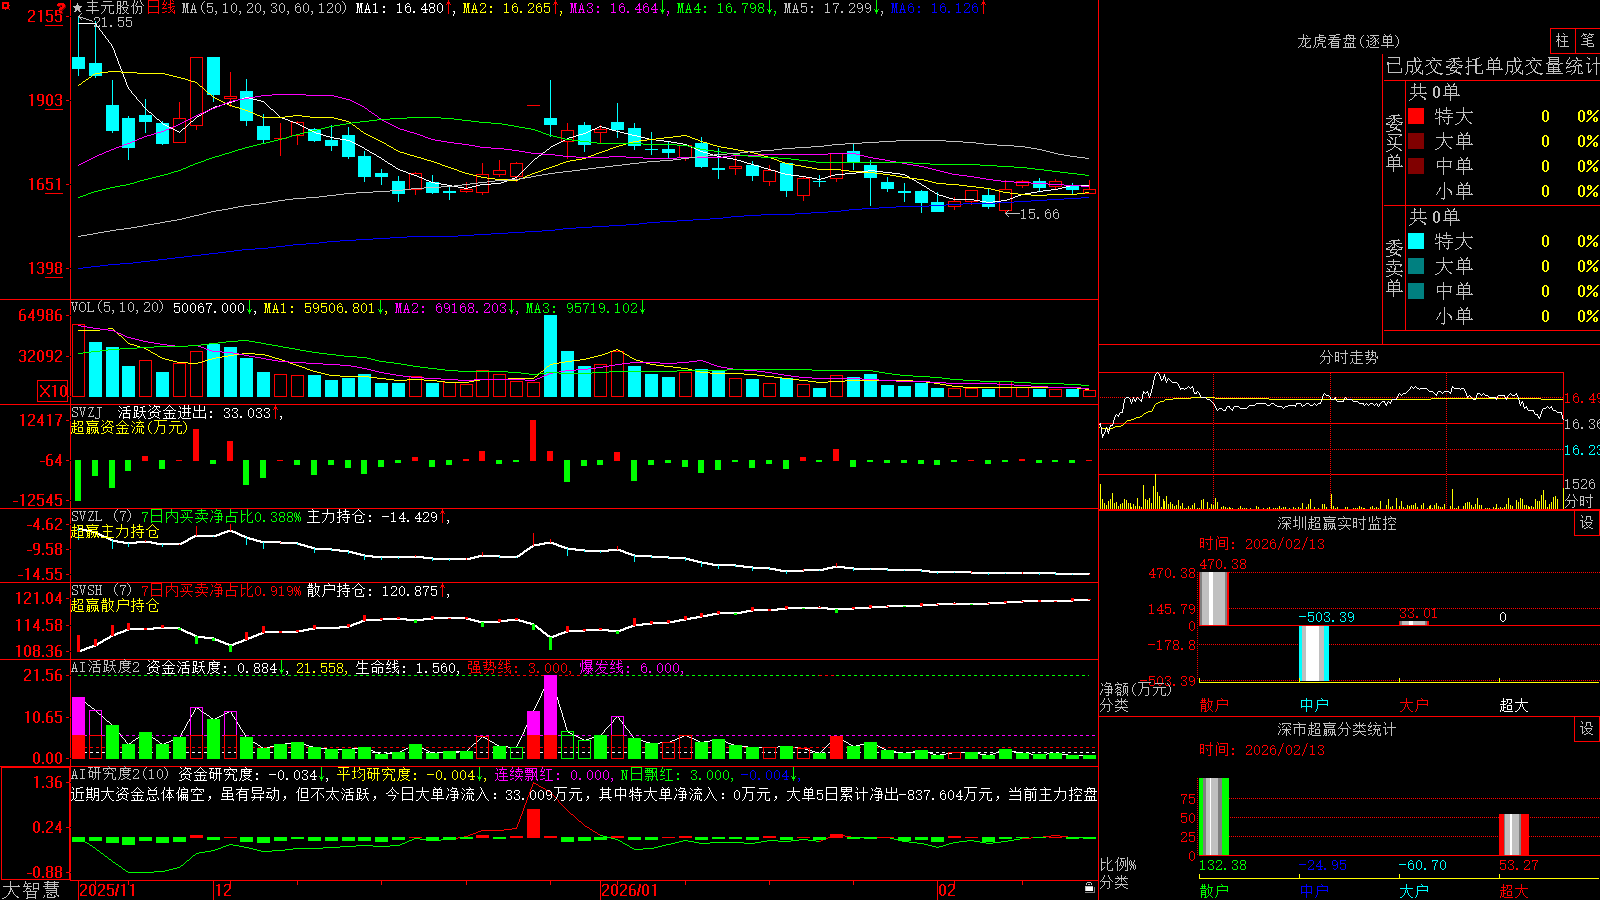This screenshot has width=1600, height=900.
Task: Click the 02 month marker on the date axis
Action: pyautogui.click(x=947, y=890)
